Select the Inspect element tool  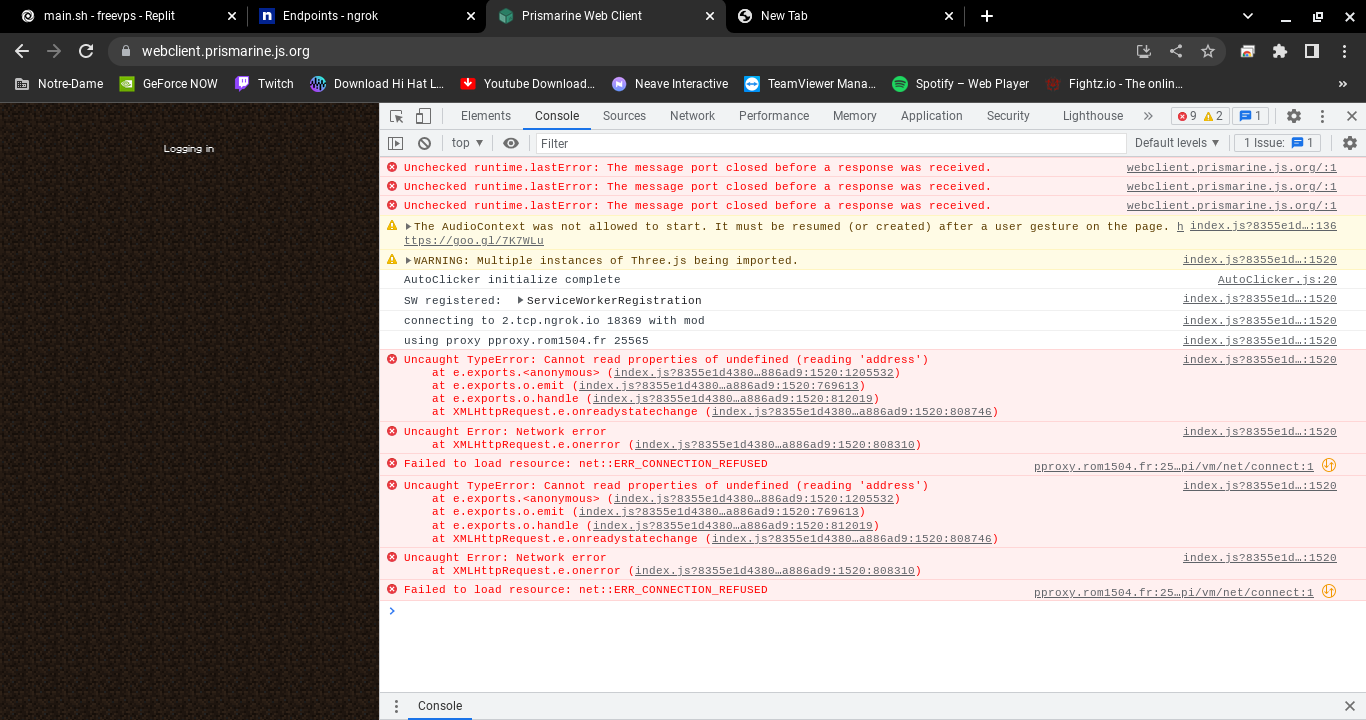click(397, 115)
